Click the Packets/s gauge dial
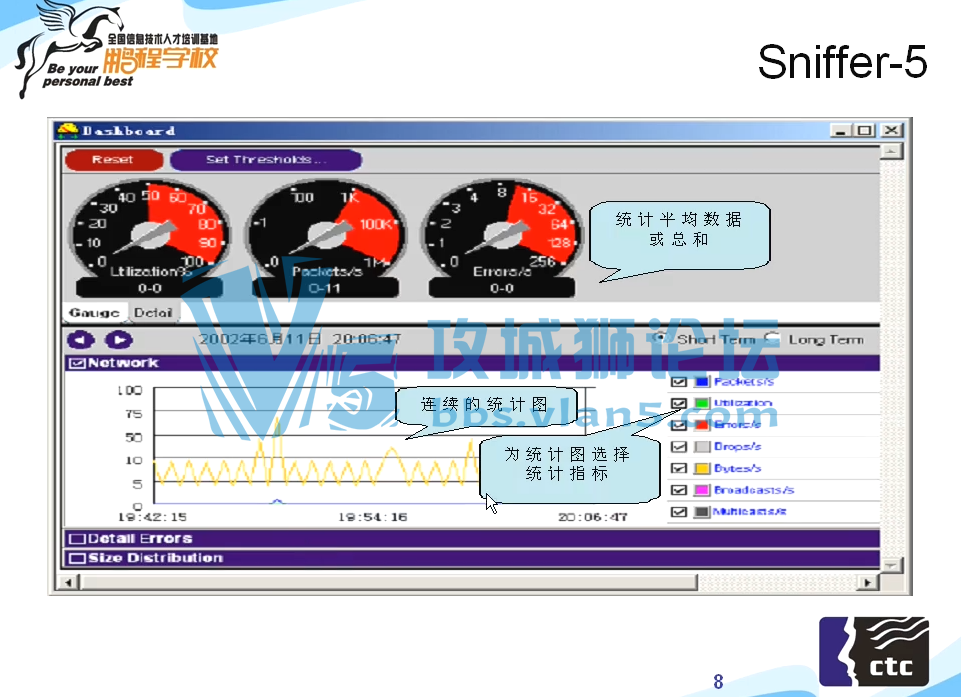This screenshot has height=697, width=961. click(325, 233)
